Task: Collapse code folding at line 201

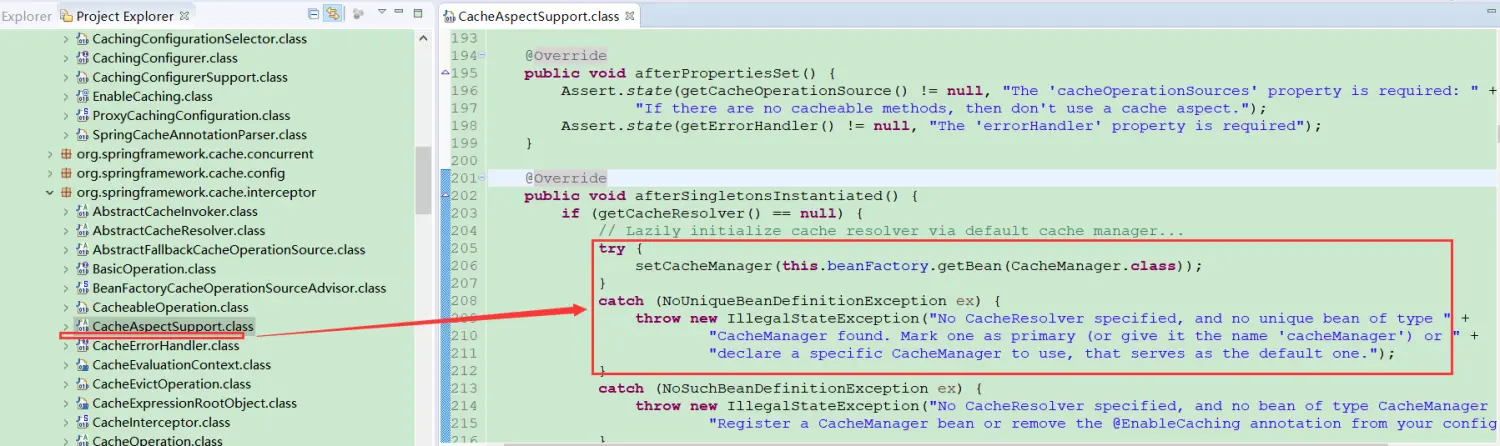Action: (x=483, y=179)
